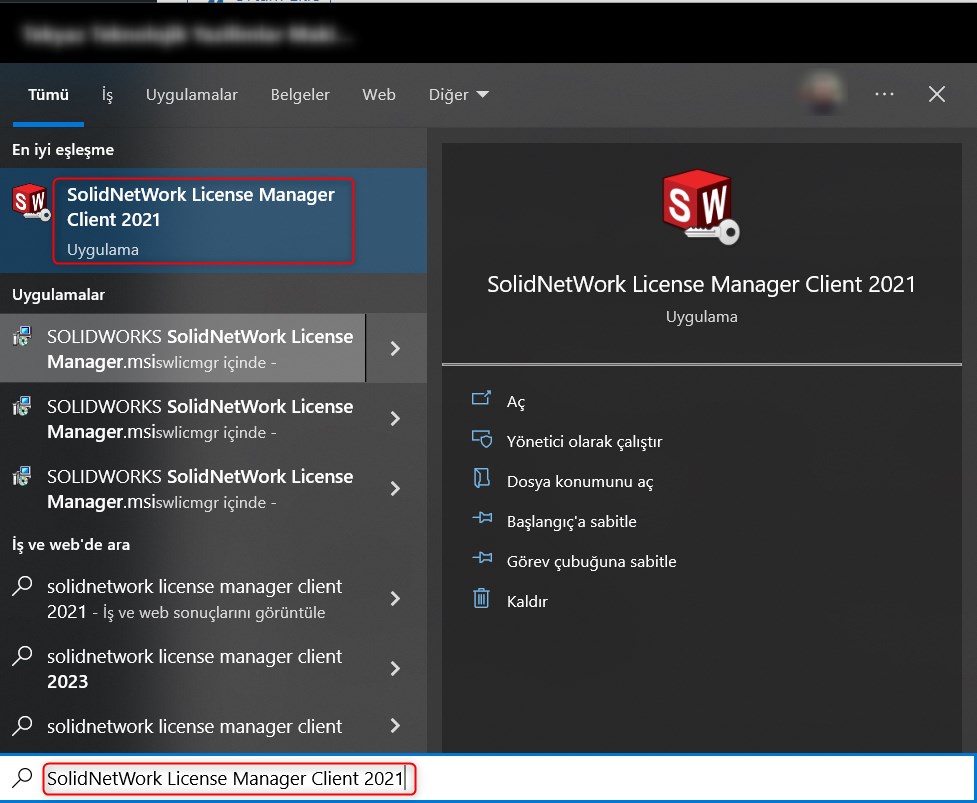The image size is (977, 803).
Task: Expand the 'client 2023' web suggestion arrow
Action: pyautogui.click(x=395, y=668)
